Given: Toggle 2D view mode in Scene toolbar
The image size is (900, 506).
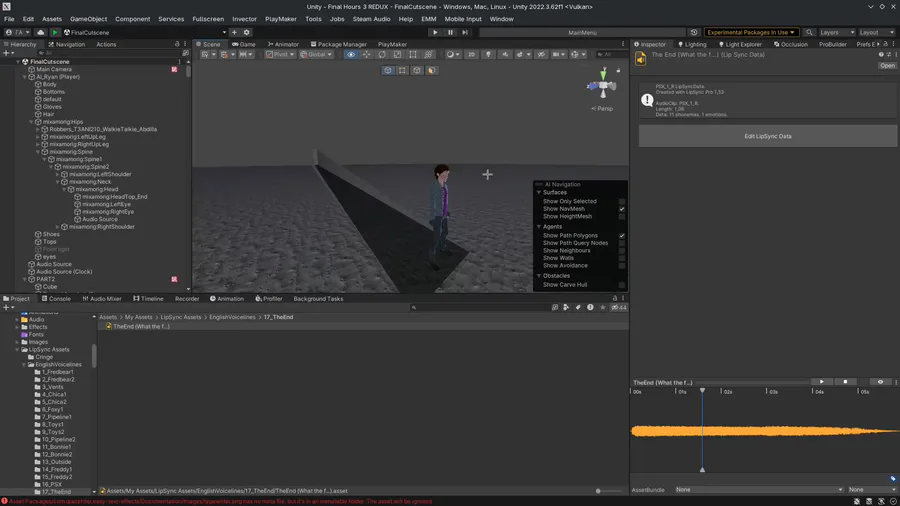Looking at the screenshot, I should click(x=471, y=55).
